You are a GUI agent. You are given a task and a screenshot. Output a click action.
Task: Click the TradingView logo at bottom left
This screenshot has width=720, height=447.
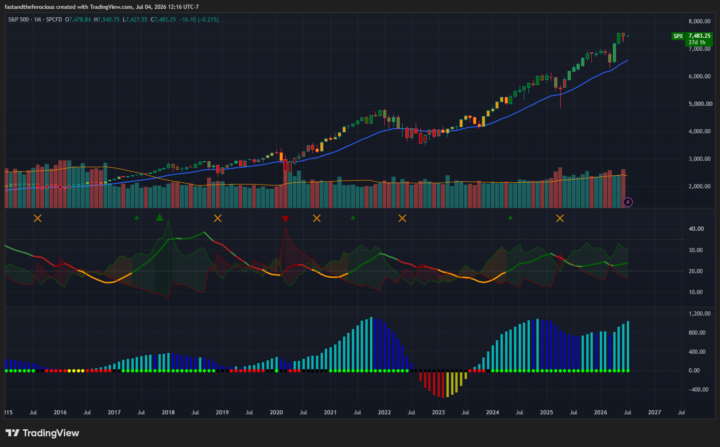pos(42,433)
